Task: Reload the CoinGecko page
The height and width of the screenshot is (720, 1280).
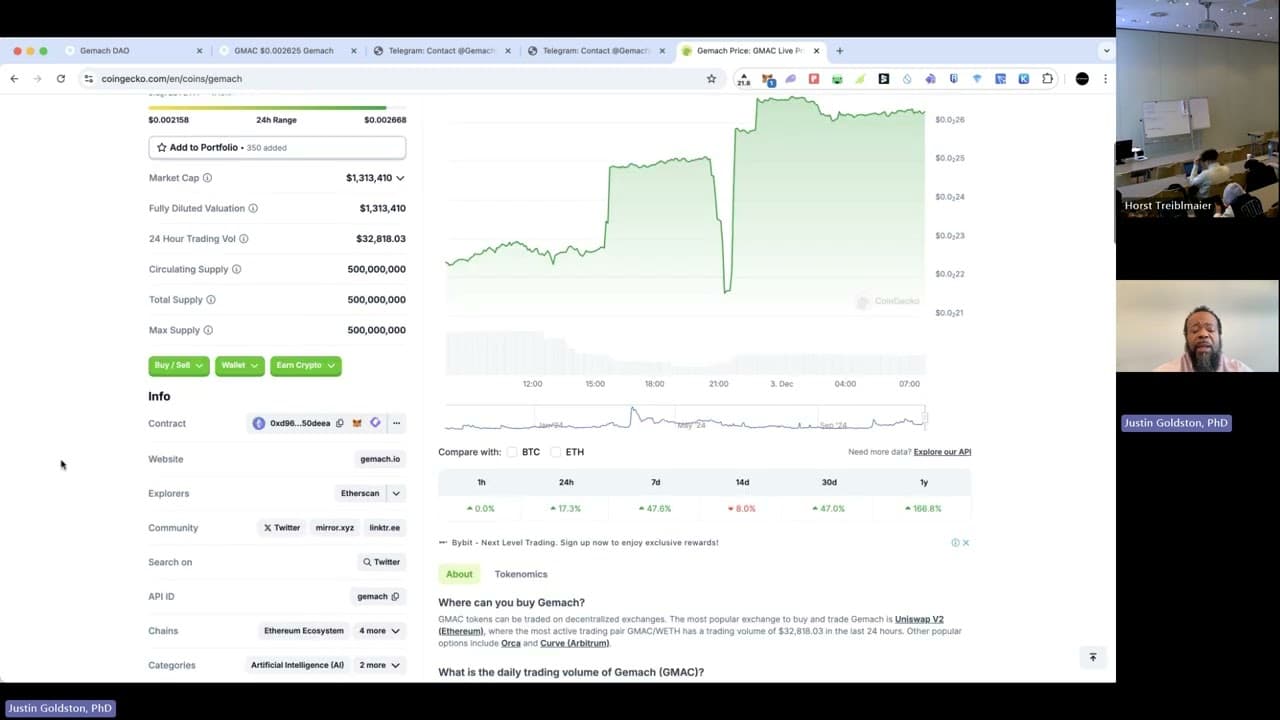Action: (61, 78)
